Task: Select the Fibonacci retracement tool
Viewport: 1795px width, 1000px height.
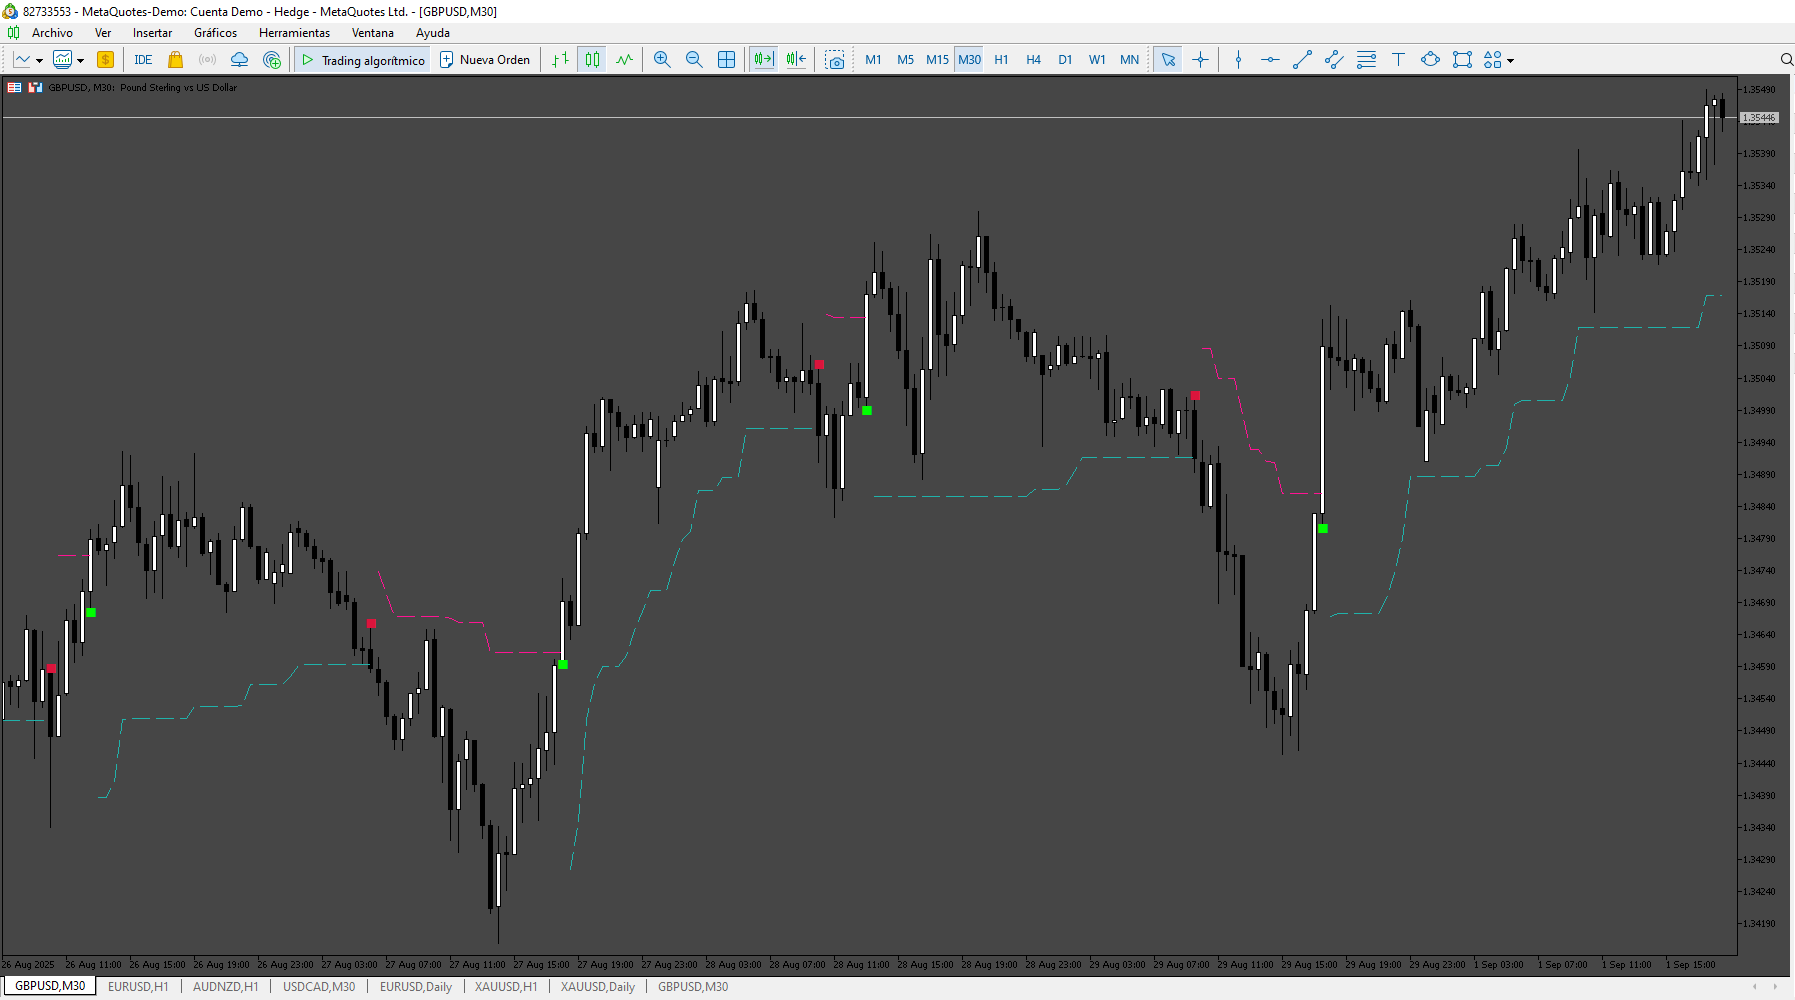Action: (1366, 60)
